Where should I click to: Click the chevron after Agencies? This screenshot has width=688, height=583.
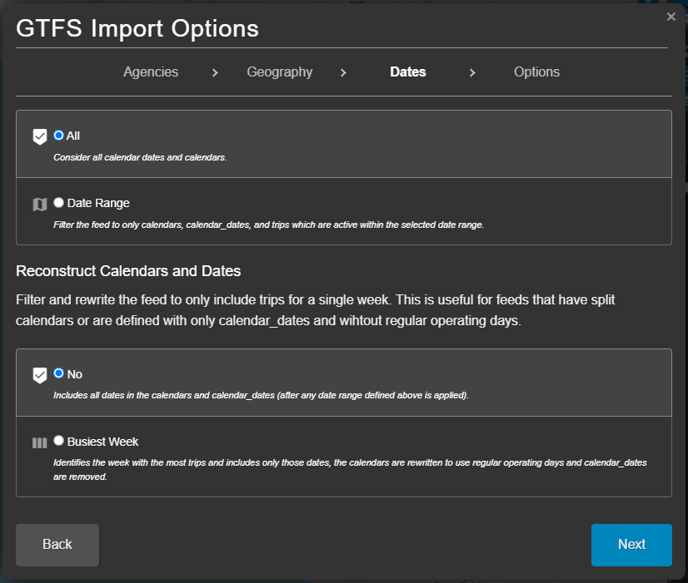coord(215,73)
